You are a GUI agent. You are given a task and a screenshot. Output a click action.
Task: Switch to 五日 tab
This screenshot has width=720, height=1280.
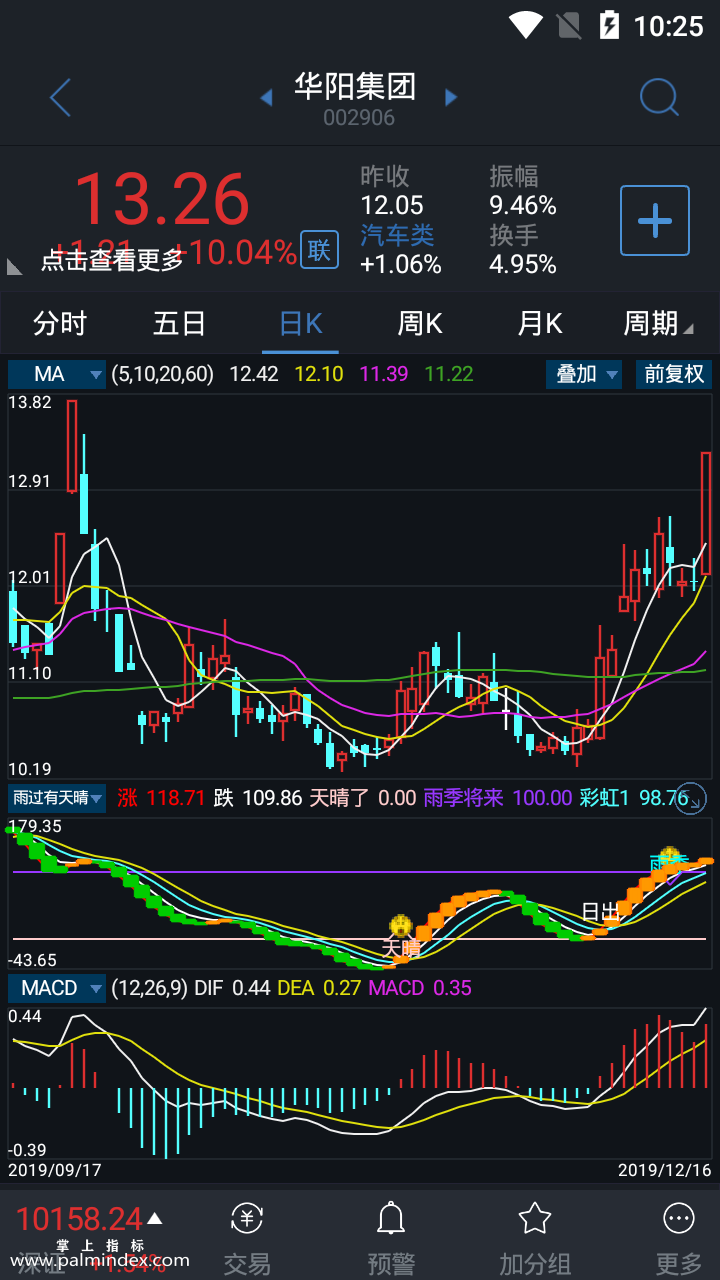(180, 323)
